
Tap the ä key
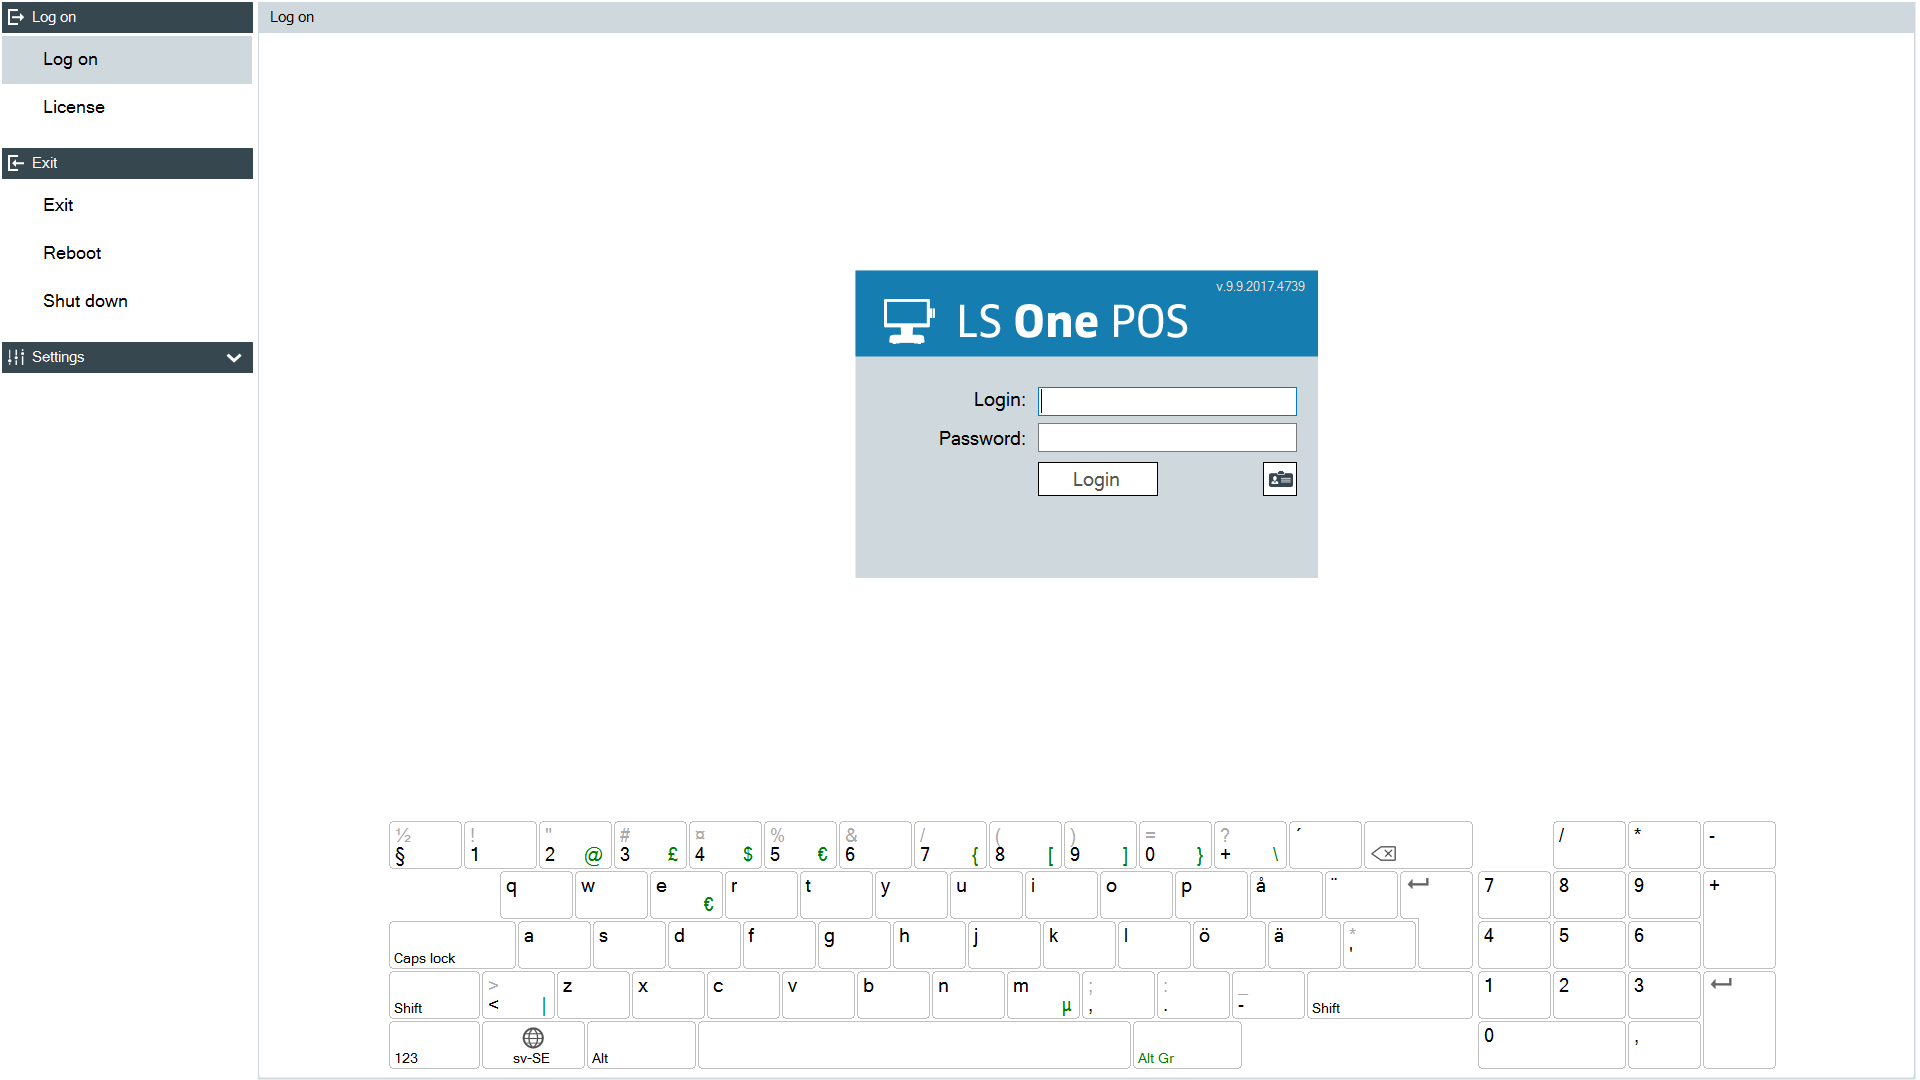1304,945
